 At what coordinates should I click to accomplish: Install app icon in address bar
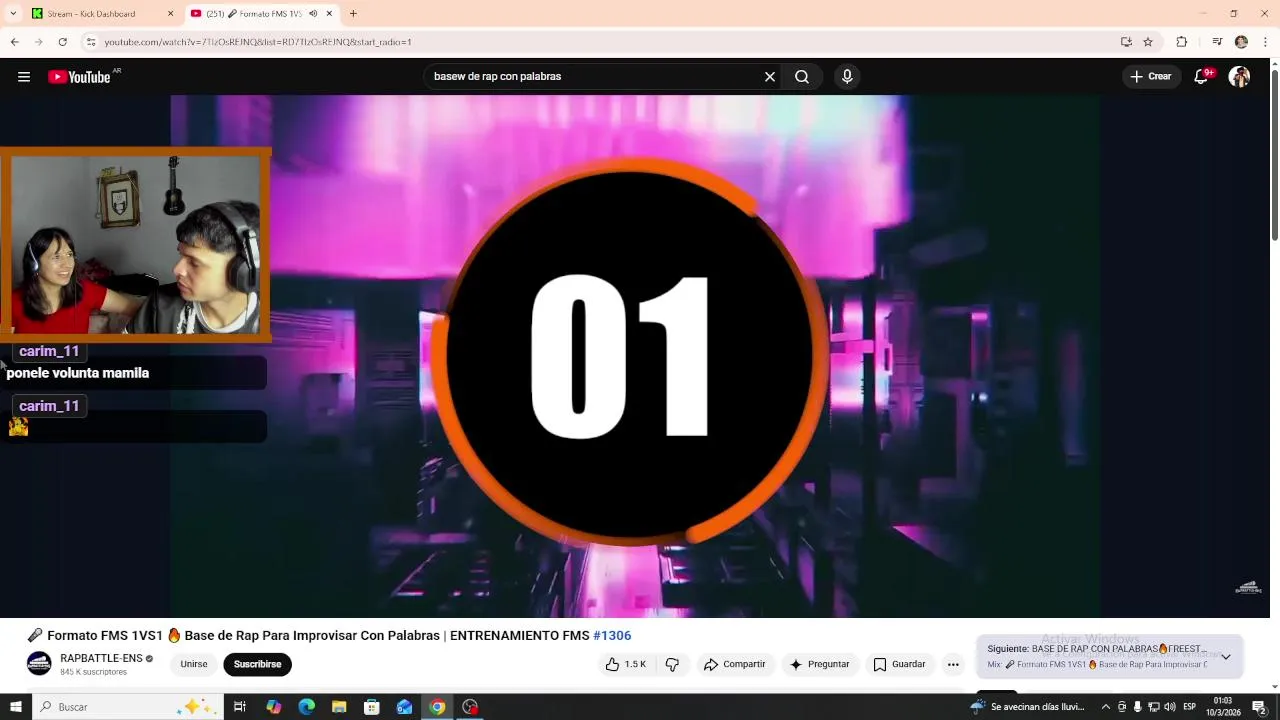click(x=1126, y=42)
